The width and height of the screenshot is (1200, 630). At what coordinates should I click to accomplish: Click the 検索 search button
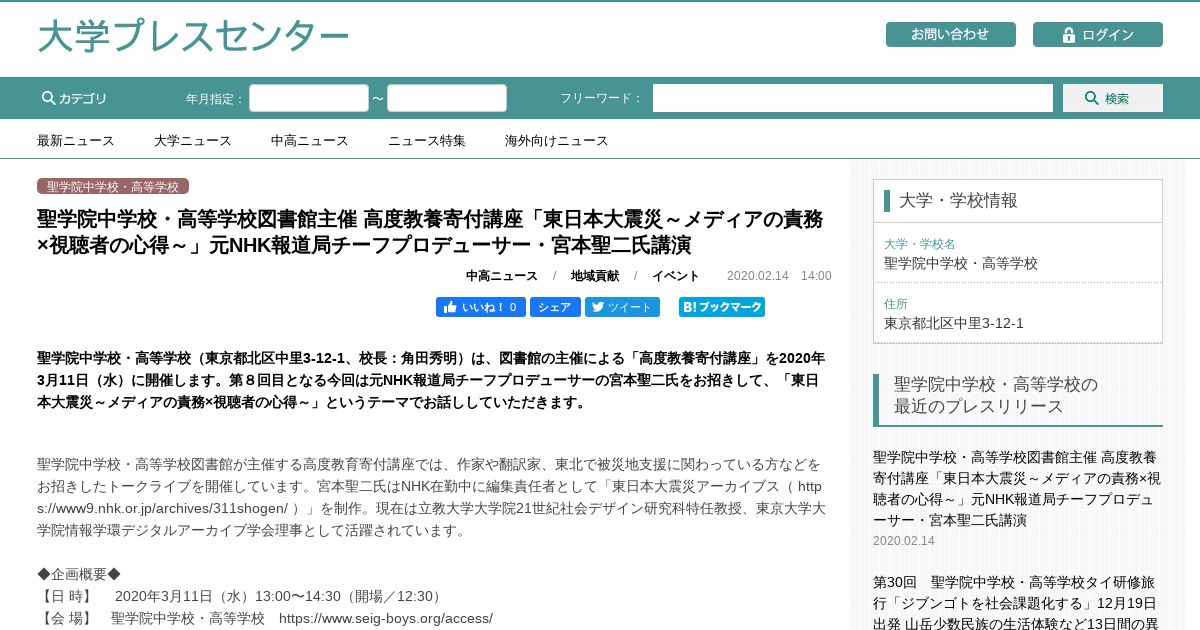tap(1113, 98)
